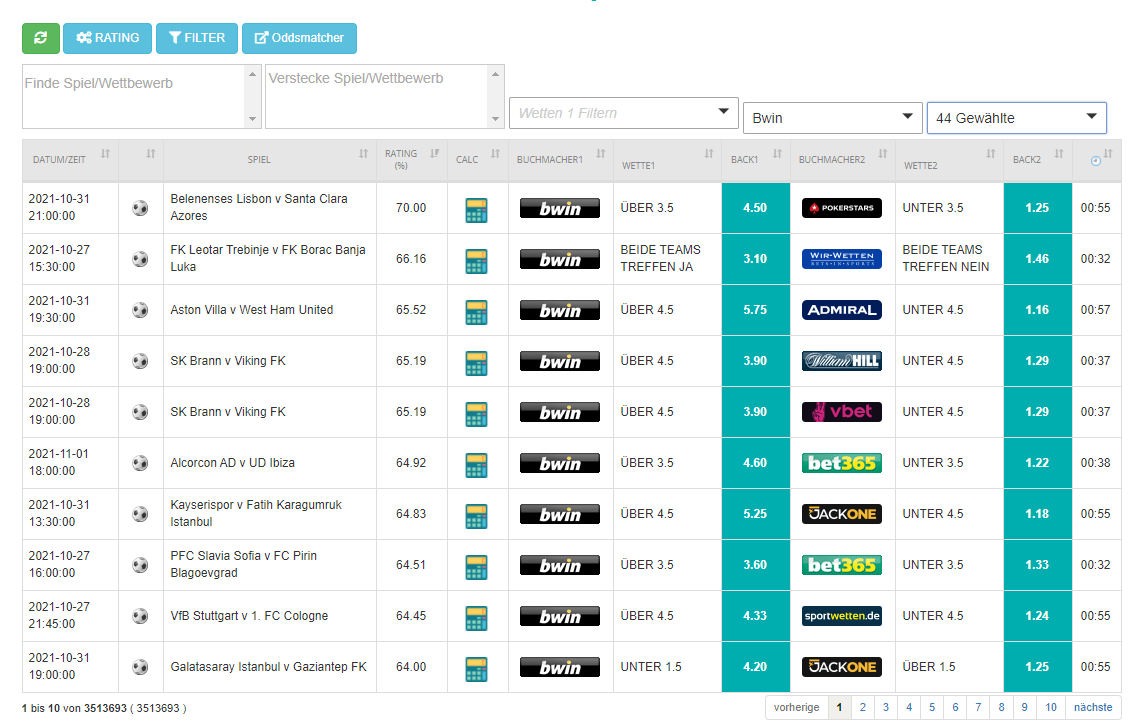Sort by WETTE1 column header
Viewport: 1129px width, 722px height.
pos(667,160)
